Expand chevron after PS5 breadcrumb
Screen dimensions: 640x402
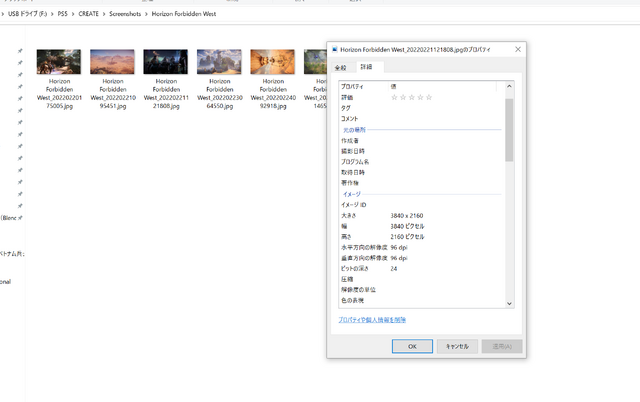coord(73,14)
